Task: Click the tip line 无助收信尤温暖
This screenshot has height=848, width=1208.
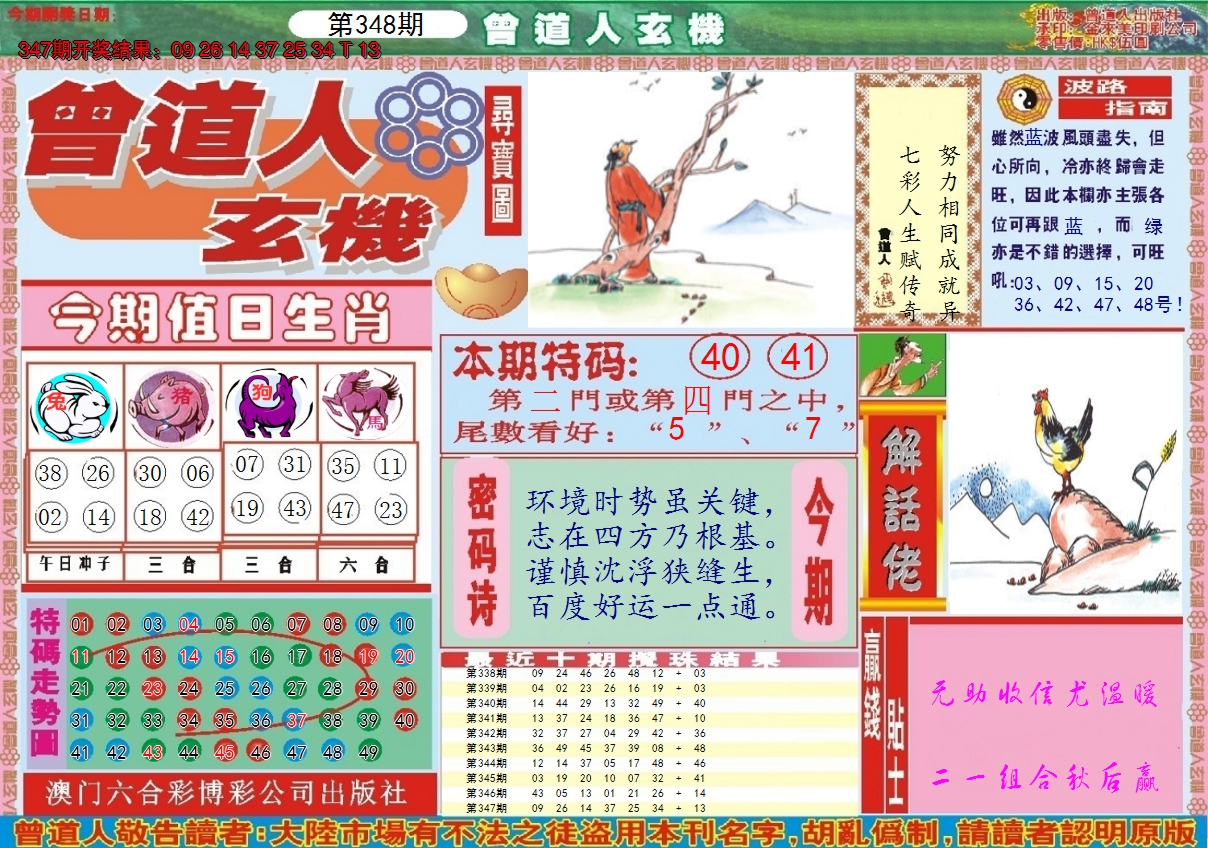Action: (1045, 693)
